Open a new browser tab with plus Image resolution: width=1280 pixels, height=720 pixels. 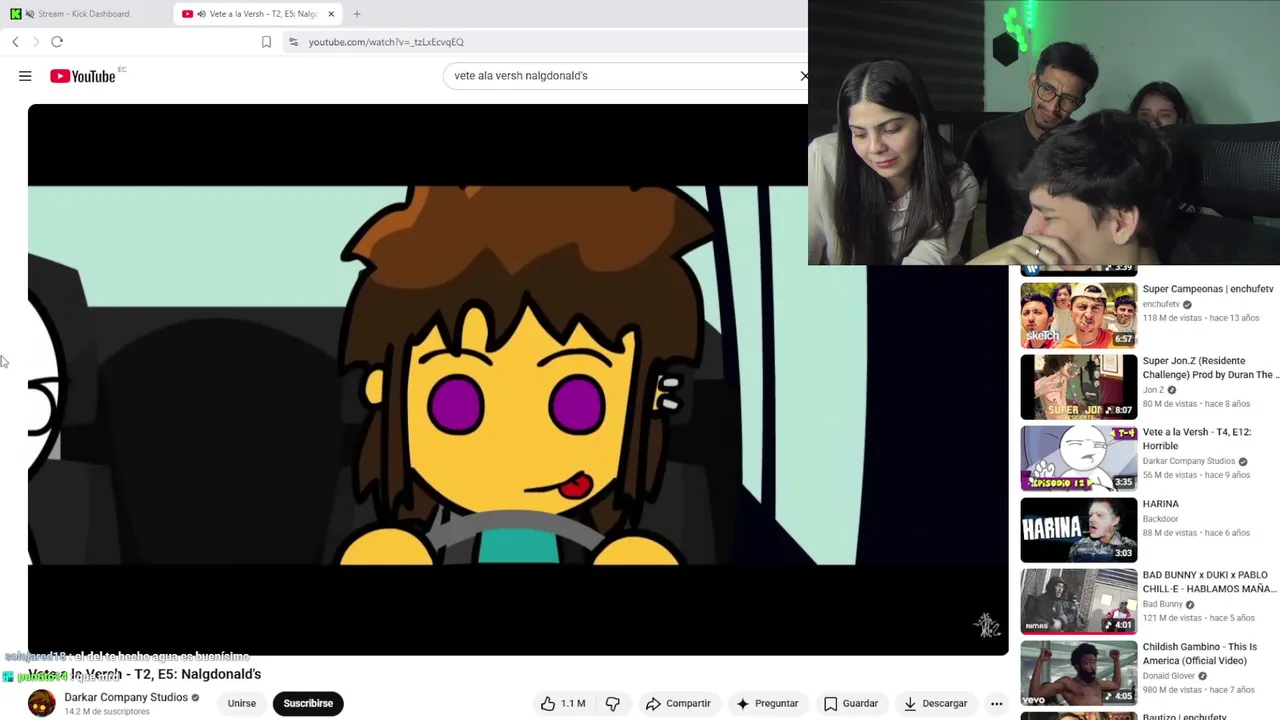(x=357, y=14)
